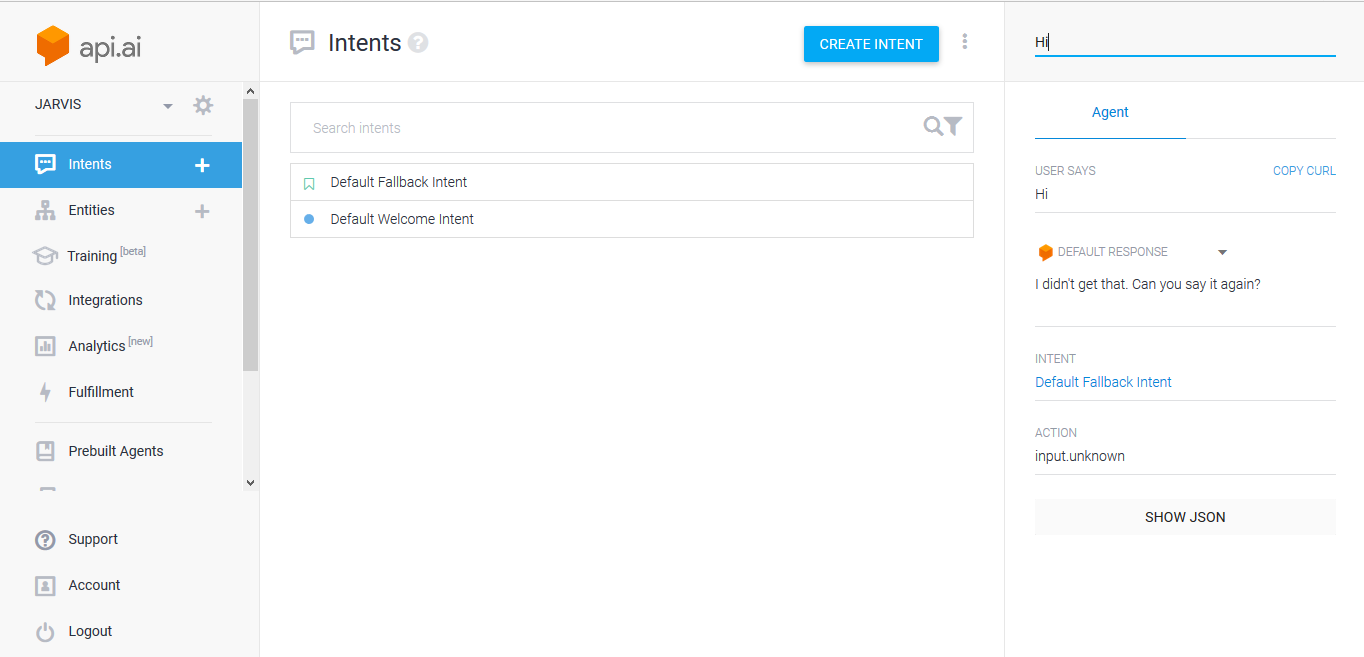The width and height of the screenshot is (1364, 657).
Task: Toggle priority dot on Default Welcome Intent
Action: click(308, 218)
